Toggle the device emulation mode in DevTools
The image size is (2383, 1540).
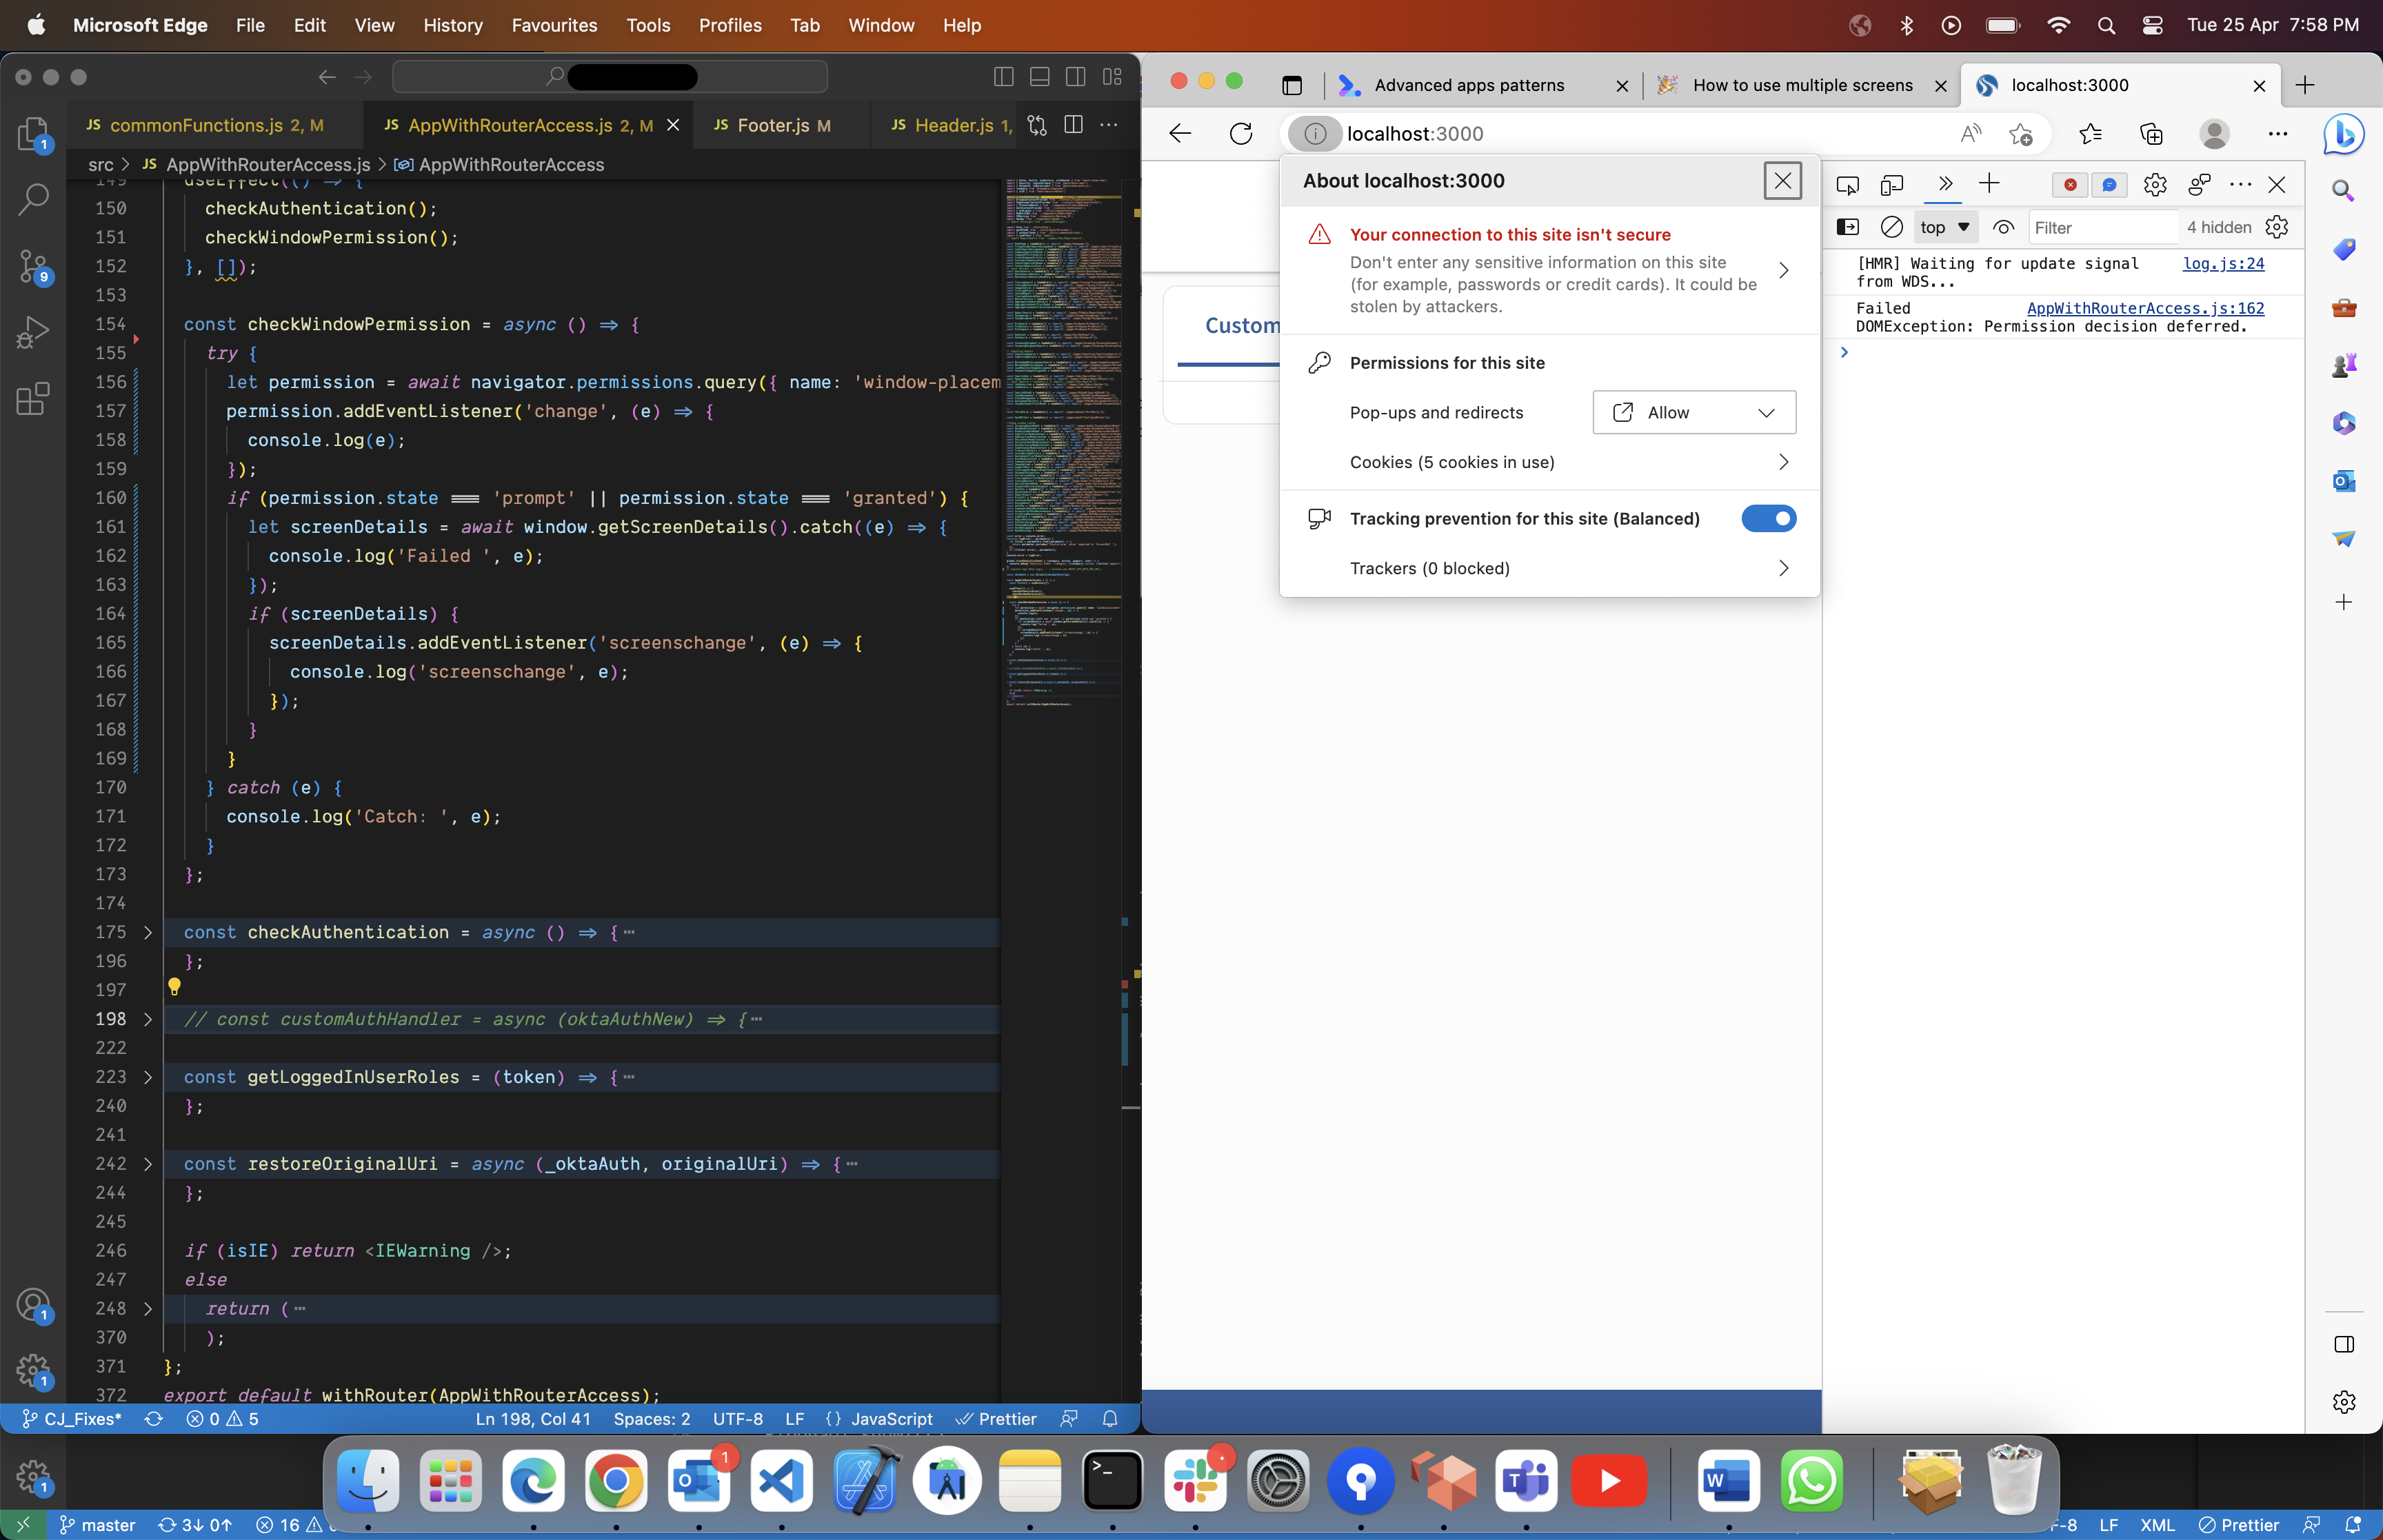coord(1892,185)
